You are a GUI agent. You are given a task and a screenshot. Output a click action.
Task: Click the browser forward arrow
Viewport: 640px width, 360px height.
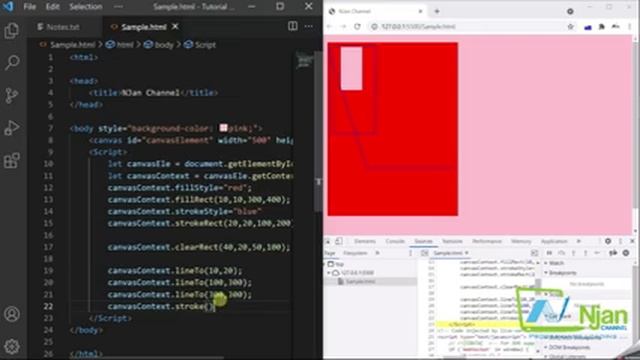tap(343, 27)
